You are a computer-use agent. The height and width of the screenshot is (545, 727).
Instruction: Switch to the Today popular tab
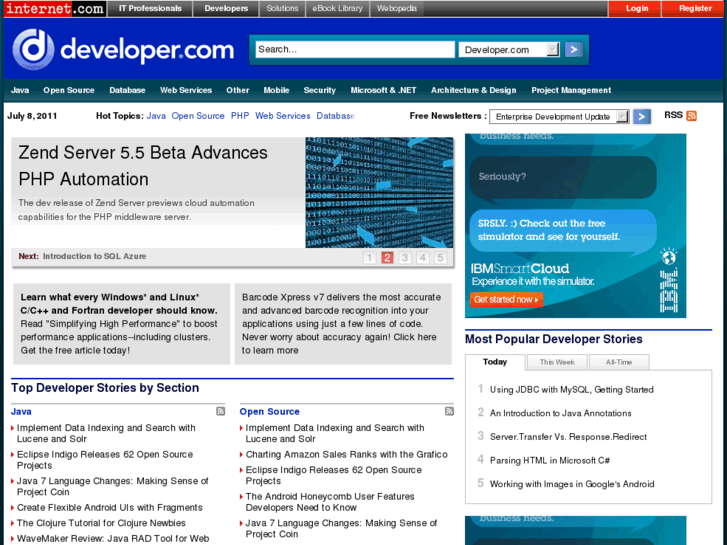click(x=495, y=362)
